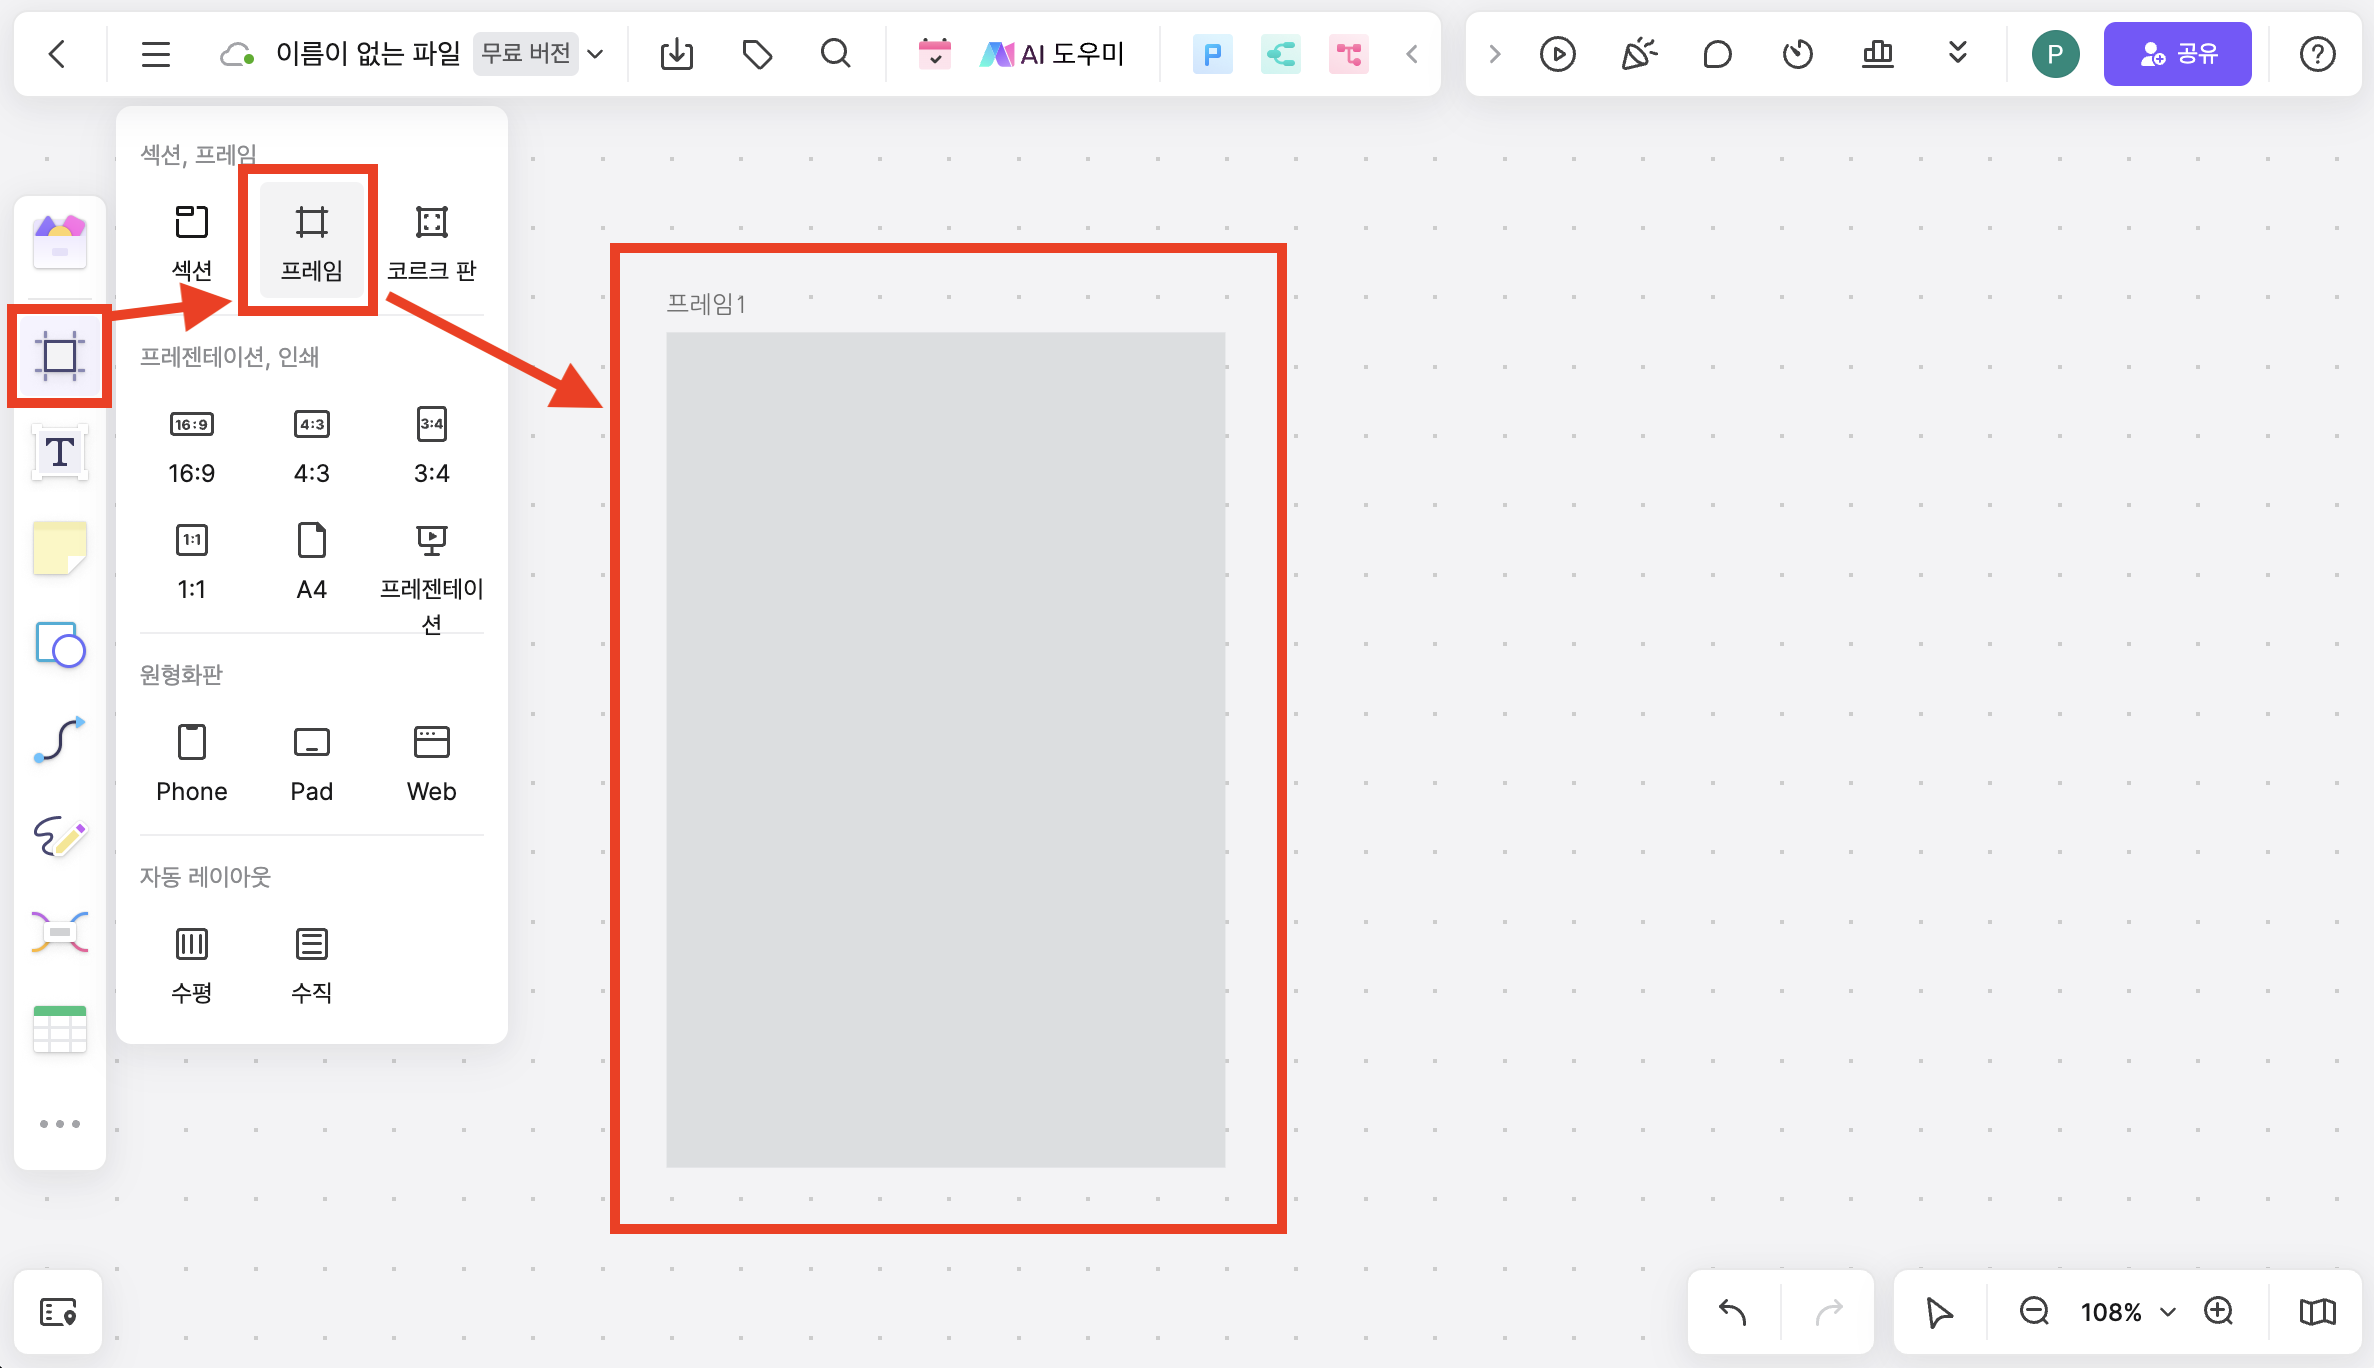Select the mind map tool
Viewport: 2374px width, 1368px height.
(60, 932)
